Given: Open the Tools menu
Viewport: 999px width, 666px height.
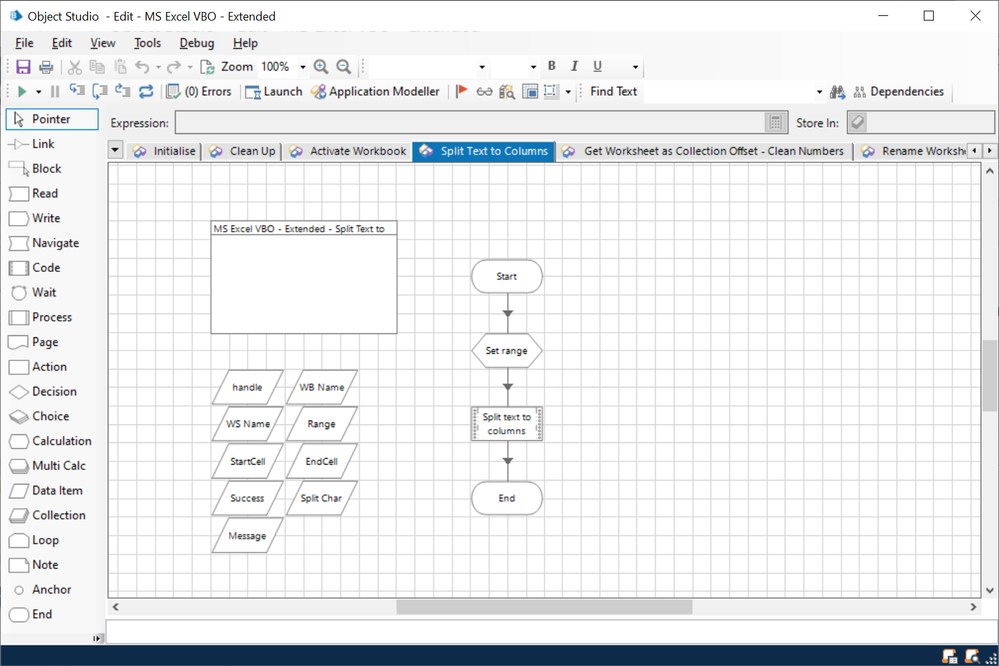Looking at the screenshot, I should pyautogui.click(x=147, y=43).
